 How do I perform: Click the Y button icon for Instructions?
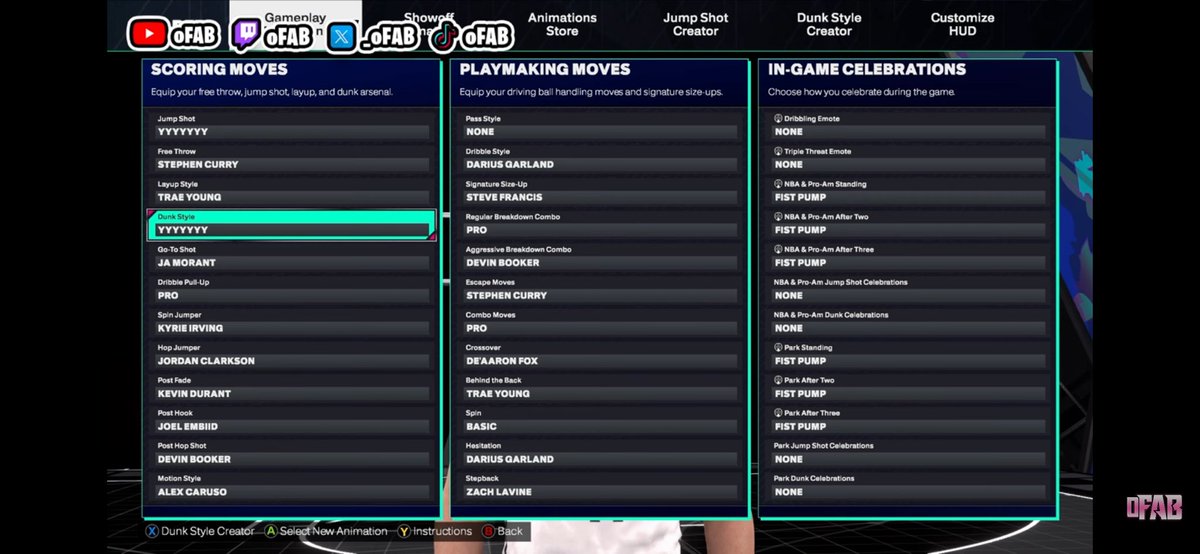tap(404, 531)
